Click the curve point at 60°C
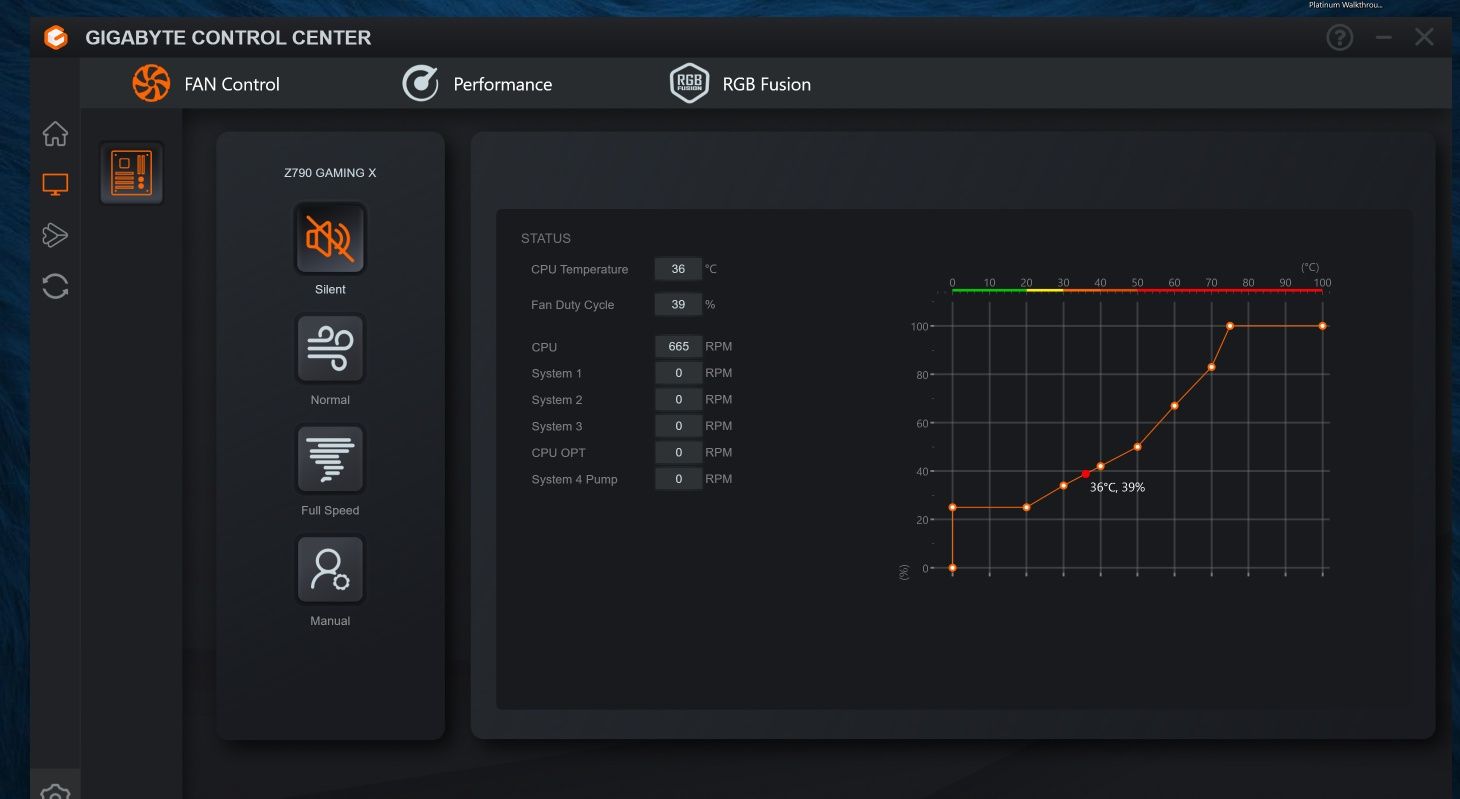Viewport: 1460px width, 799px height. 1174,405
